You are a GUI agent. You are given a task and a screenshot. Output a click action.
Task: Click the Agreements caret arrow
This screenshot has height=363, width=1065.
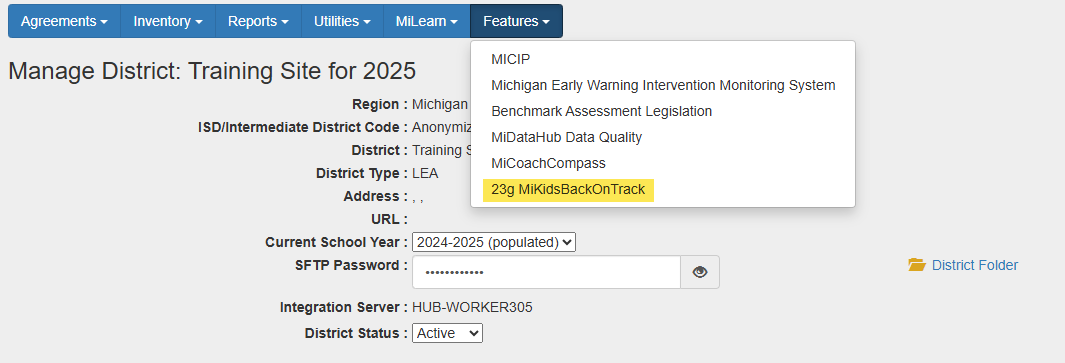coord(104,22)
